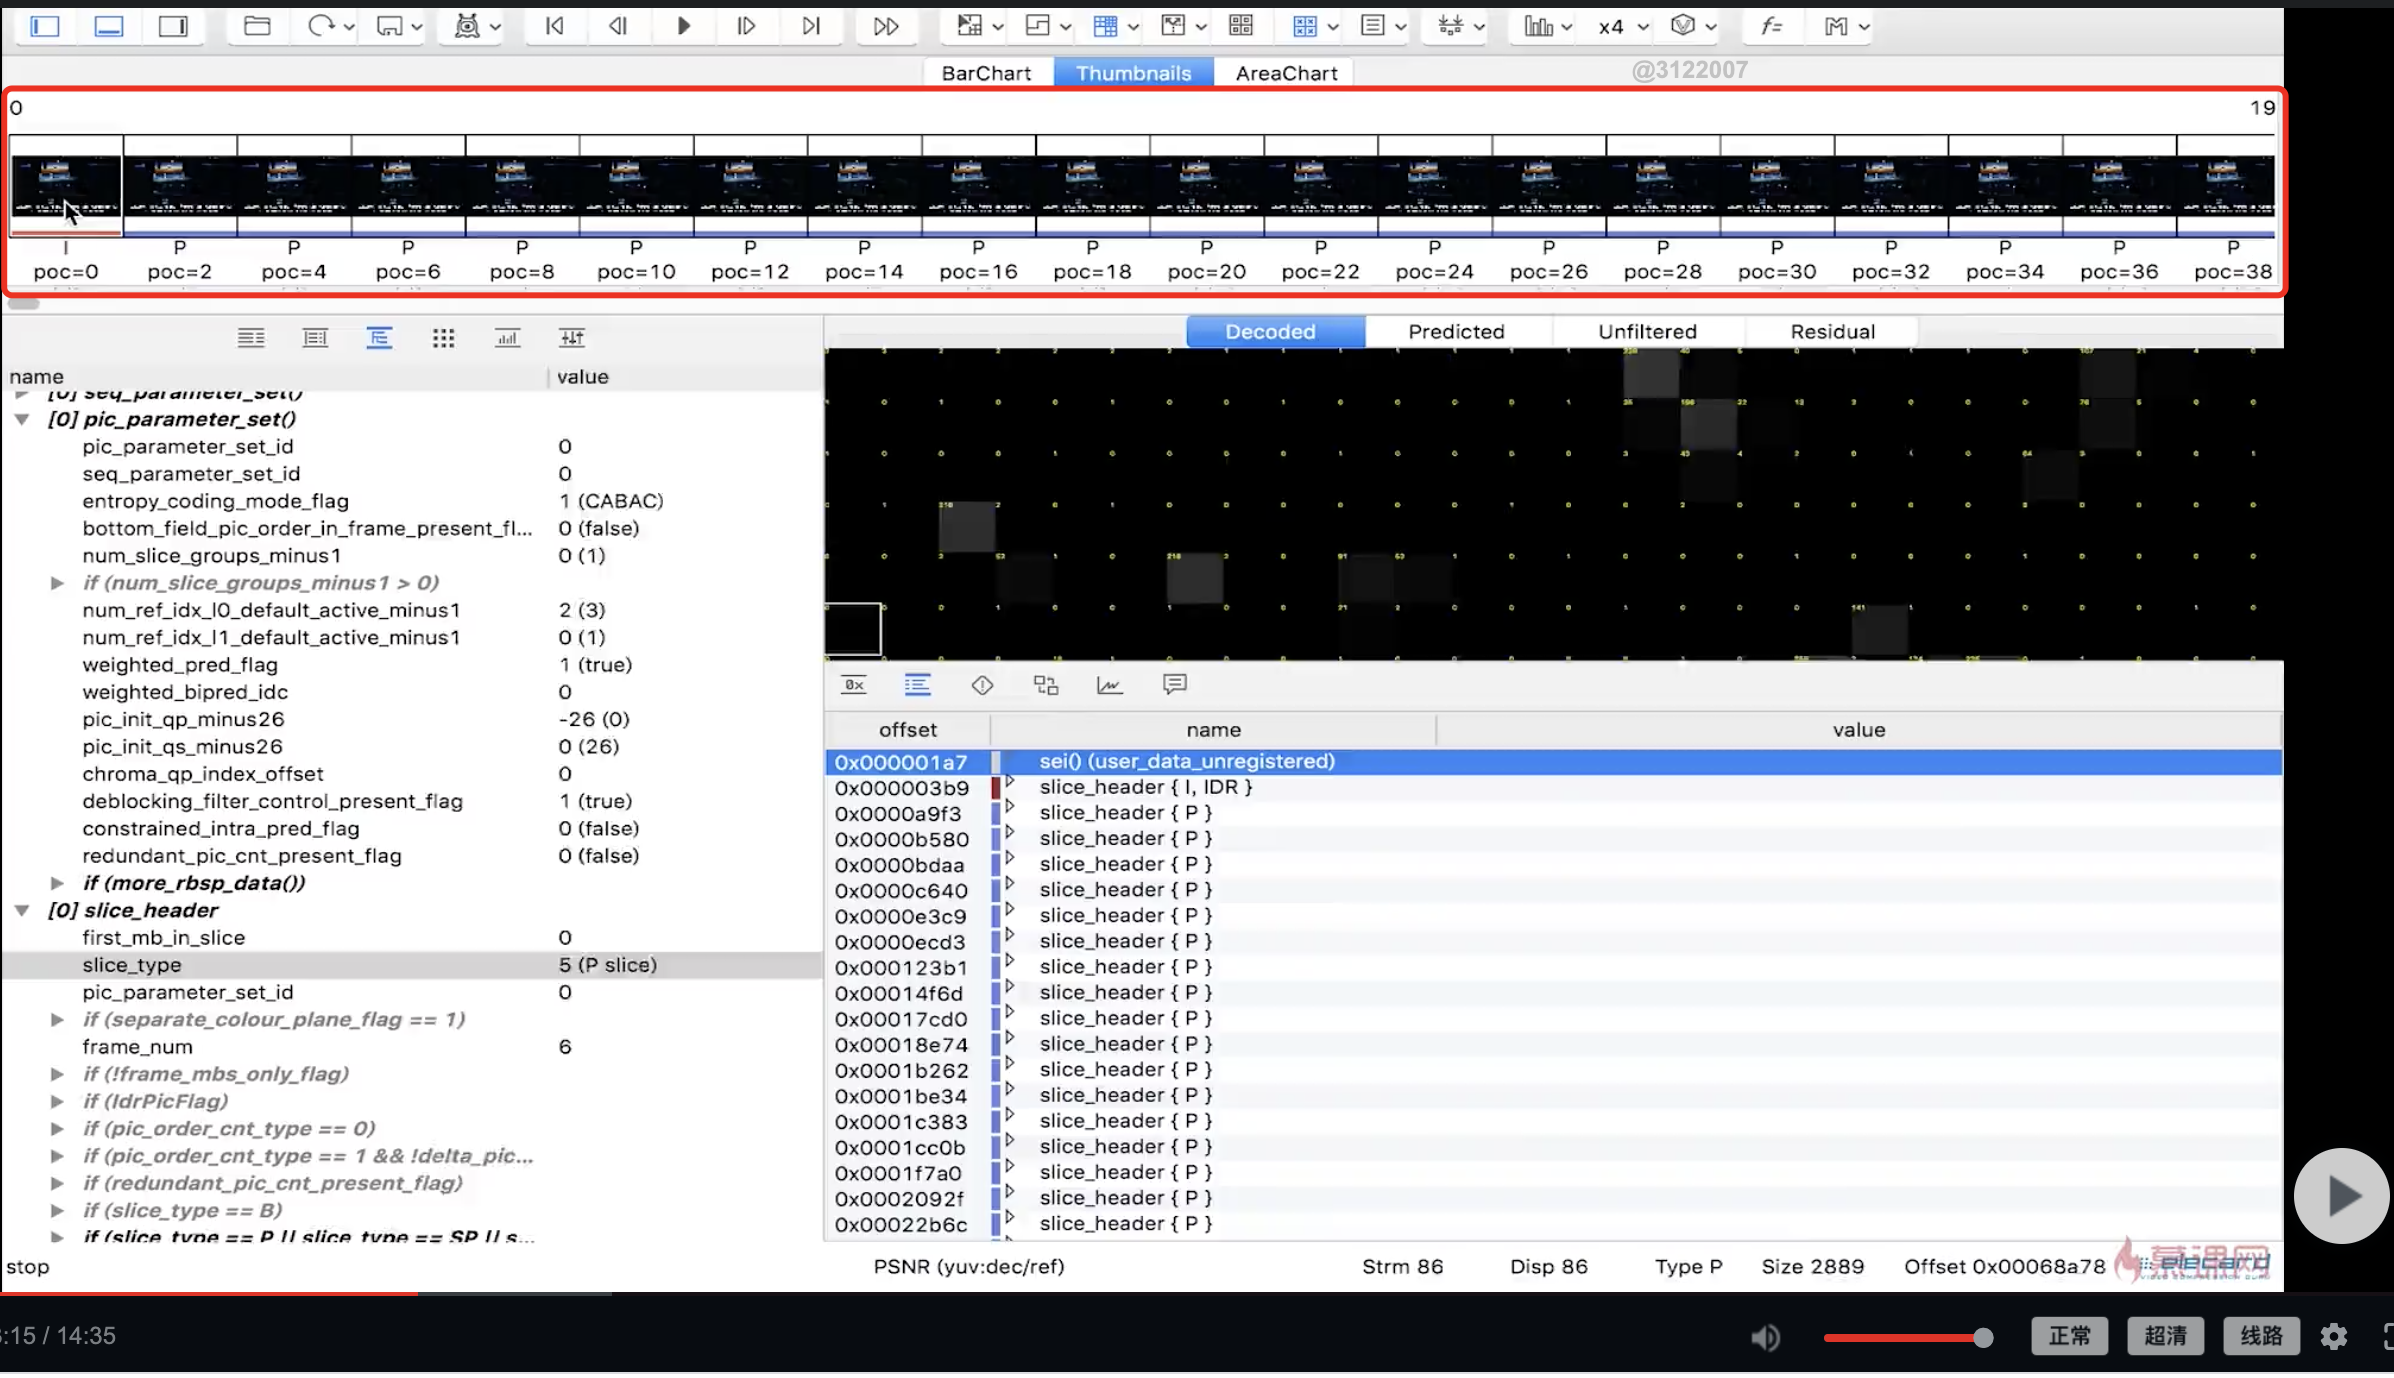
Task: Click the comment bubble icon
Action: (x=1174, y=685)
